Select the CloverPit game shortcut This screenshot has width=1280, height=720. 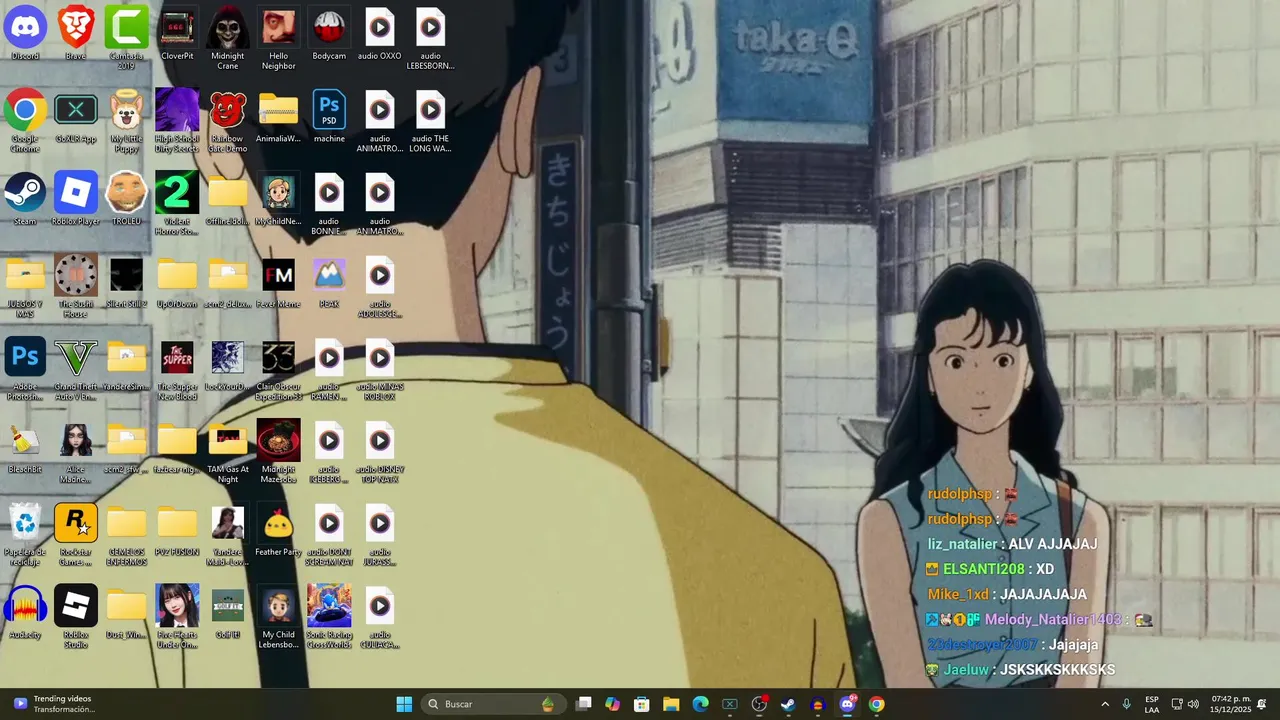pos(177,34)
